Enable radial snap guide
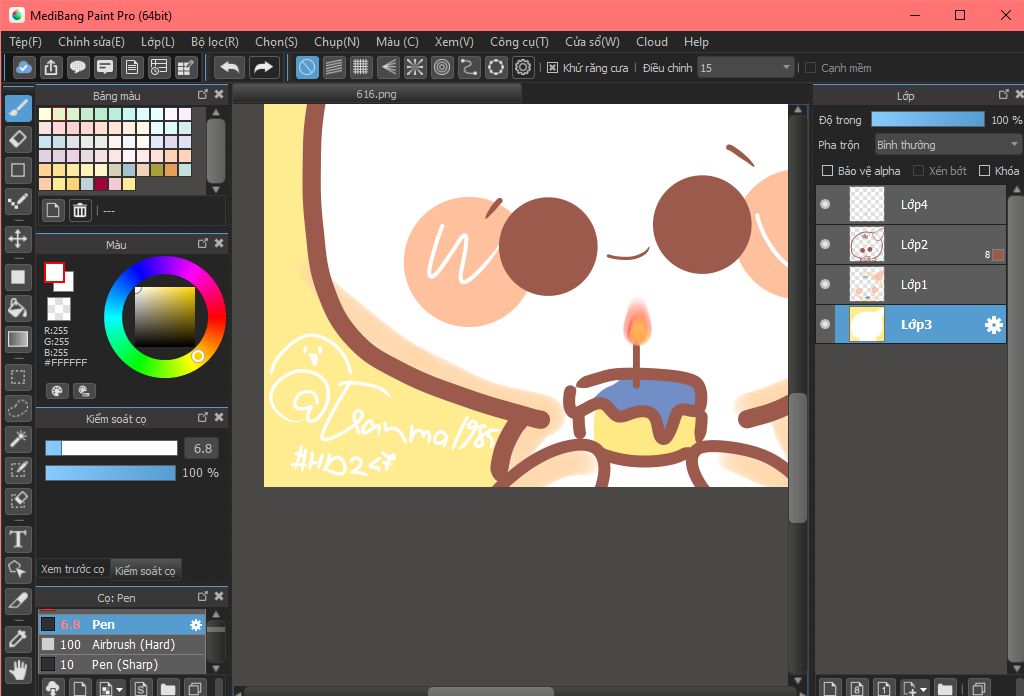Image resolution: width=1024 pixels, height=696 pixels. [415, 67]
